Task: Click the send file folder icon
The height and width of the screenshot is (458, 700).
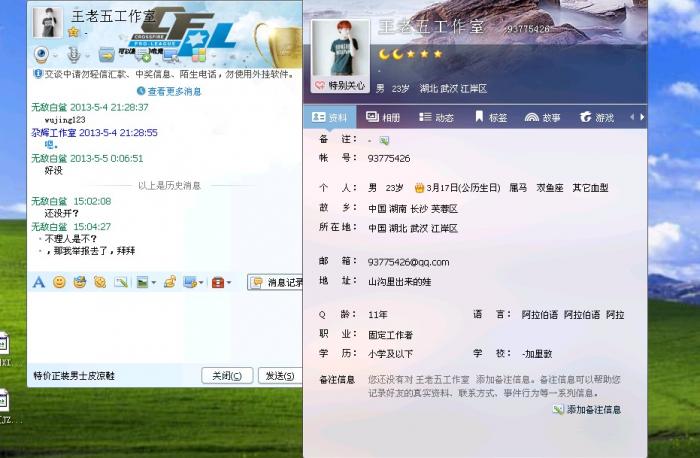Action: pyautogui.click(x=106, y=55)
